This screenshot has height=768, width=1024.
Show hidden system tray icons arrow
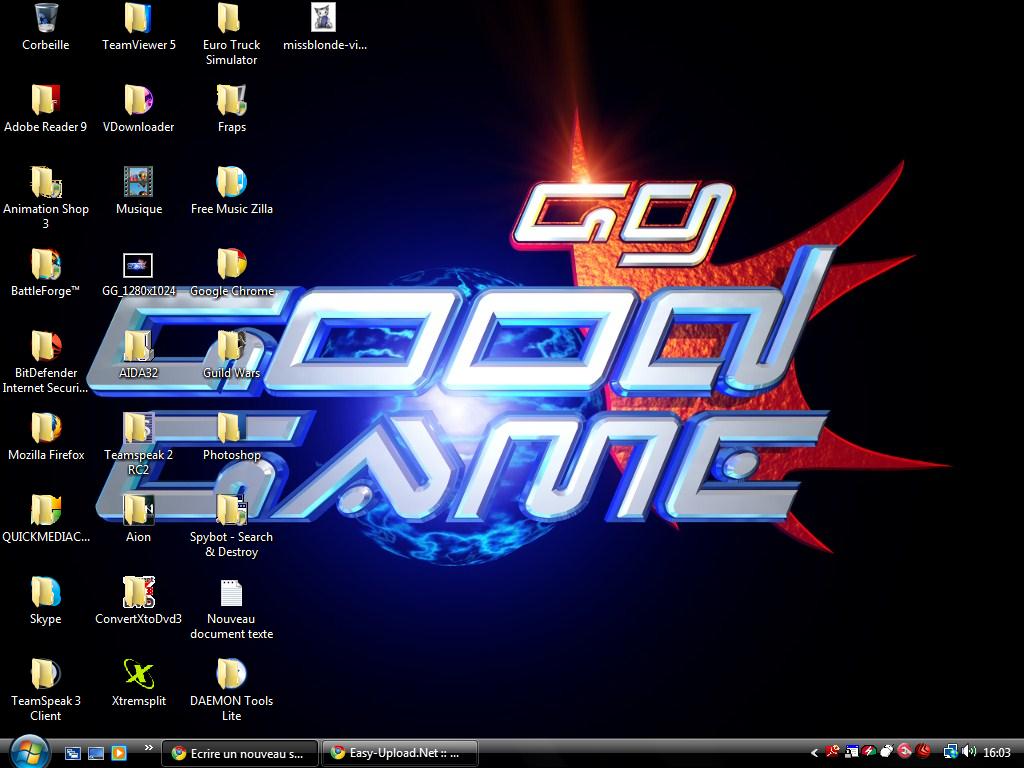(814, 752)
